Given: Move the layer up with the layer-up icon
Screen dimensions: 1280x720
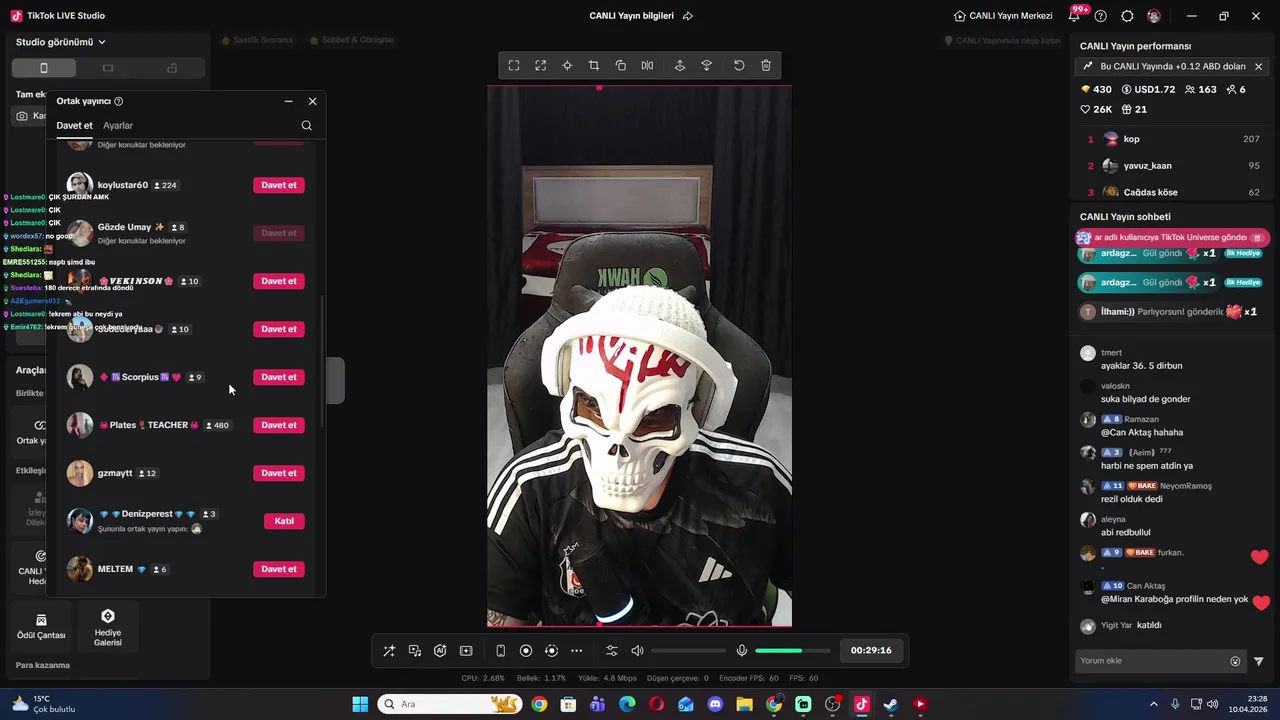Looking at the screenshot, I should 680,66.
